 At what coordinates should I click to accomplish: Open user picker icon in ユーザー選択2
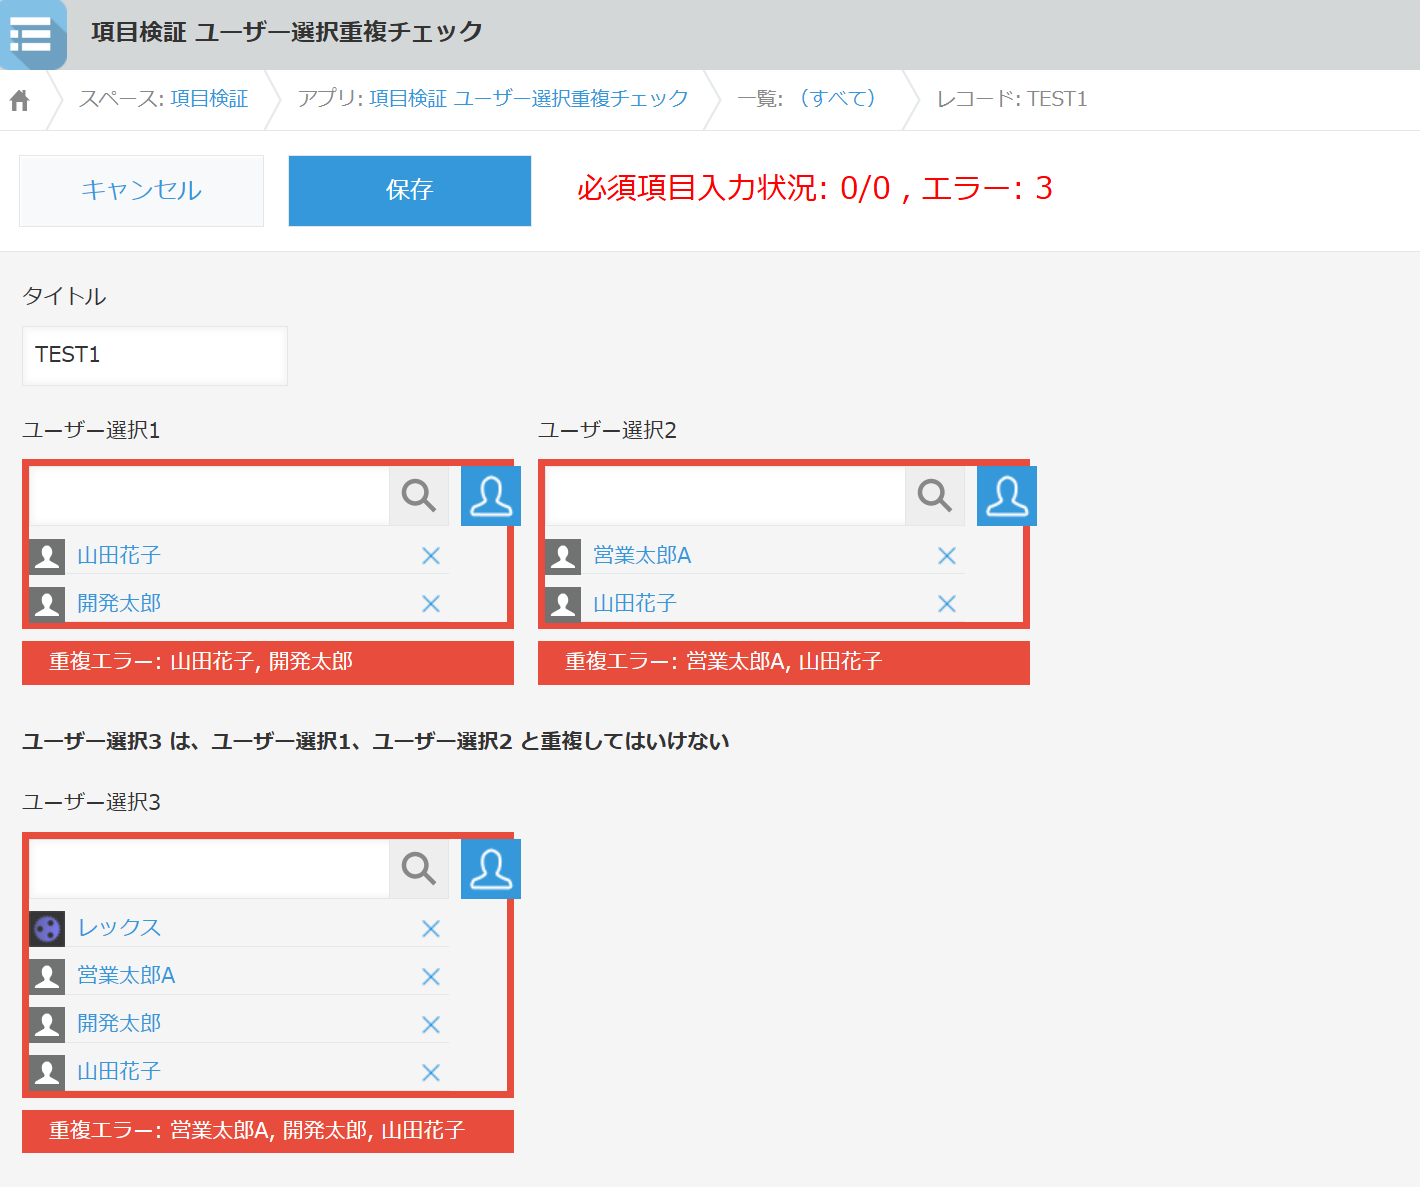click(1007, 495)
